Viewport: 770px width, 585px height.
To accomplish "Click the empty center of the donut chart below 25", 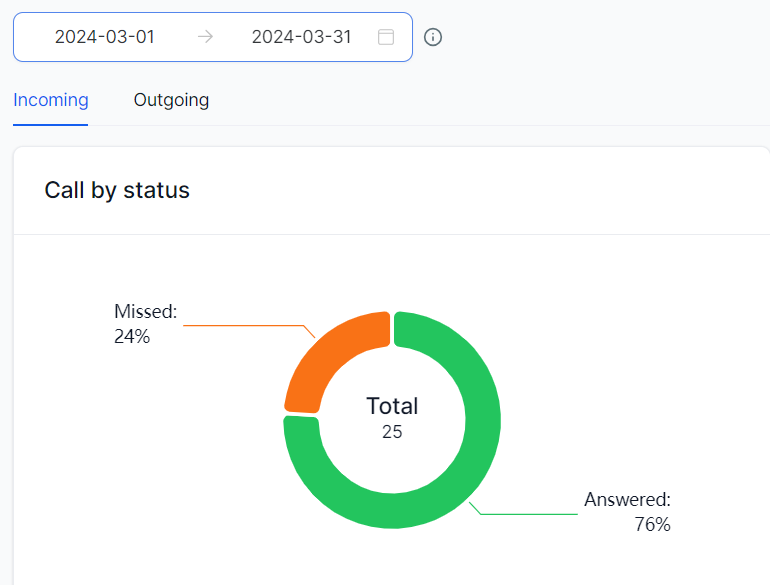I will coord(392,460).
